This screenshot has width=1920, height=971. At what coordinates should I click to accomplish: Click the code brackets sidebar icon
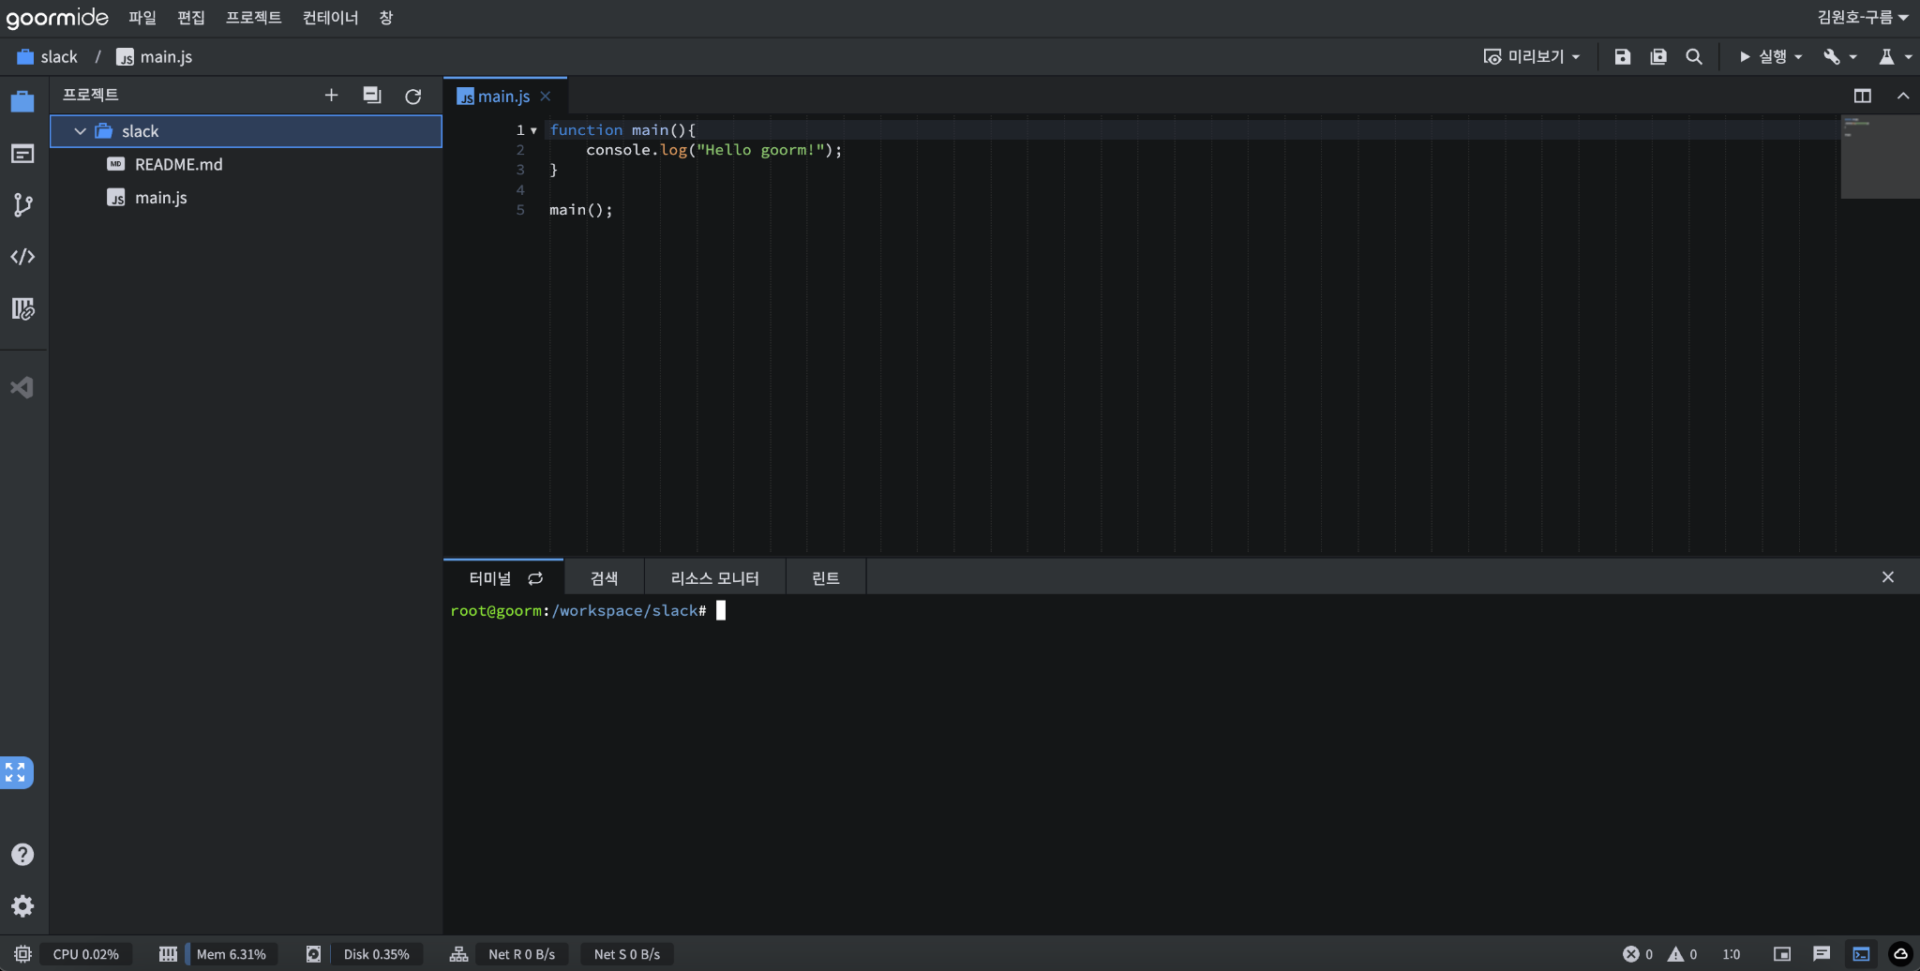point(22,257)
